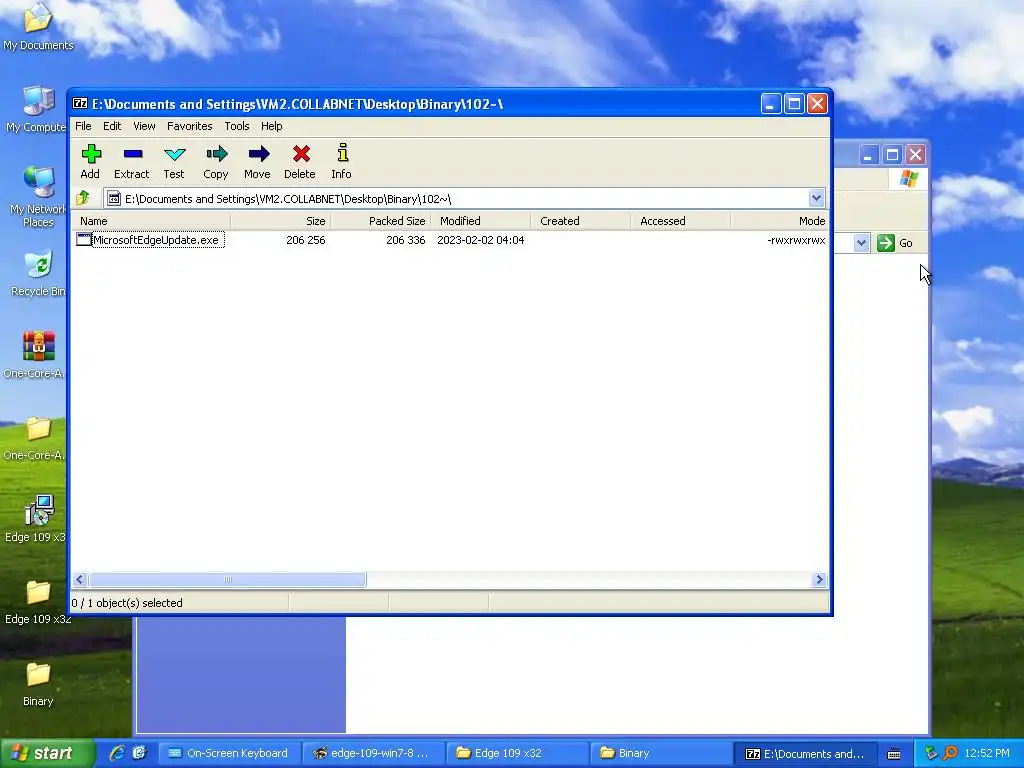Click the horizontal scrollbar right arrow

820,579
